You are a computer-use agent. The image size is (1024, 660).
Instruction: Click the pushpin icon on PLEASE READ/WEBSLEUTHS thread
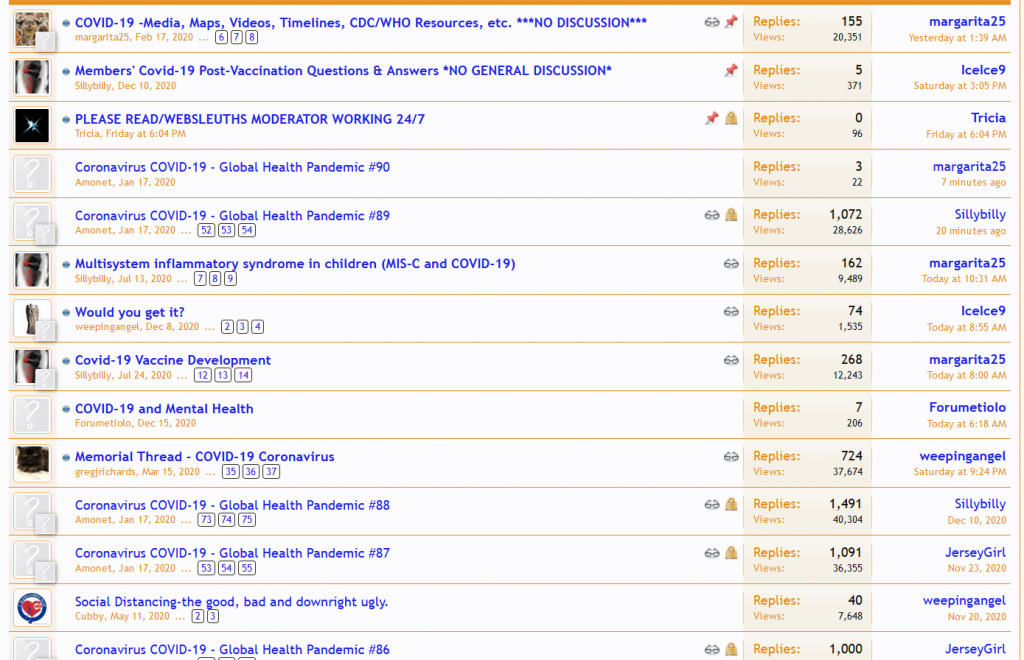[x=711, y=118]
